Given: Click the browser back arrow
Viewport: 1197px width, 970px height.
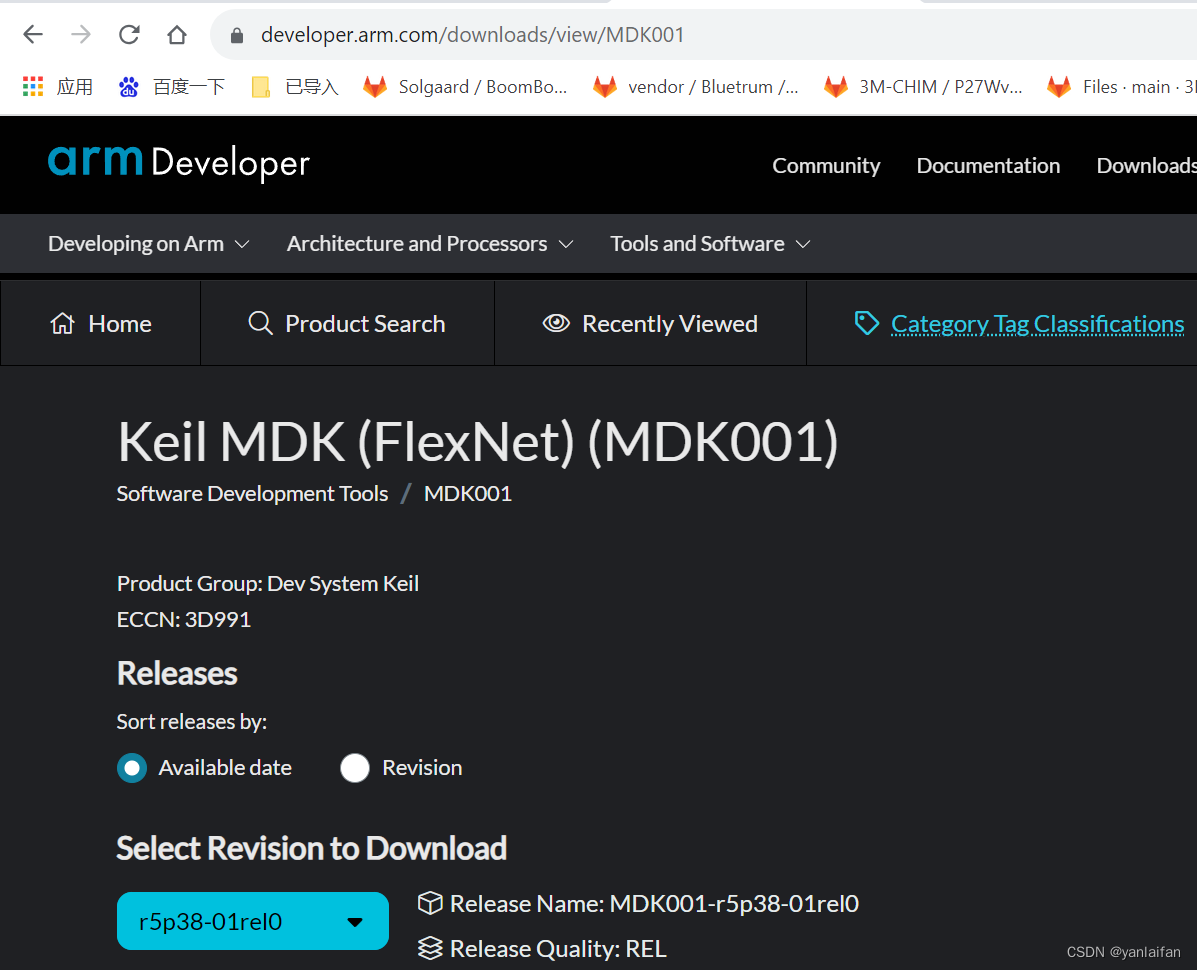Looking at the screenshot, I should (x=33, y=34).
